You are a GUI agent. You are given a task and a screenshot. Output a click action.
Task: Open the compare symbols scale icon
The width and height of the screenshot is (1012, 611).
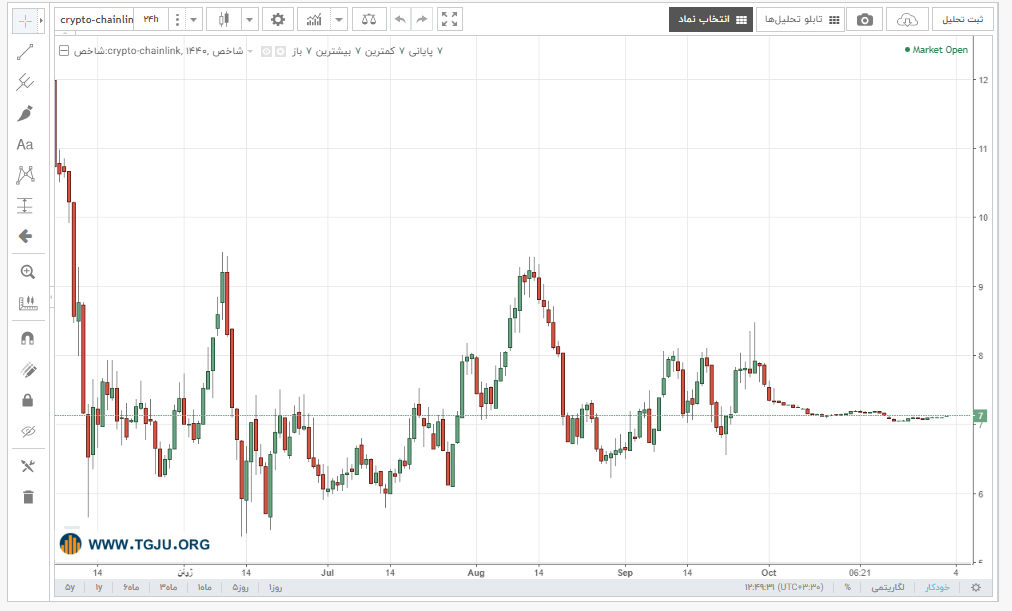pyautogui.click(x=369, y=19)
